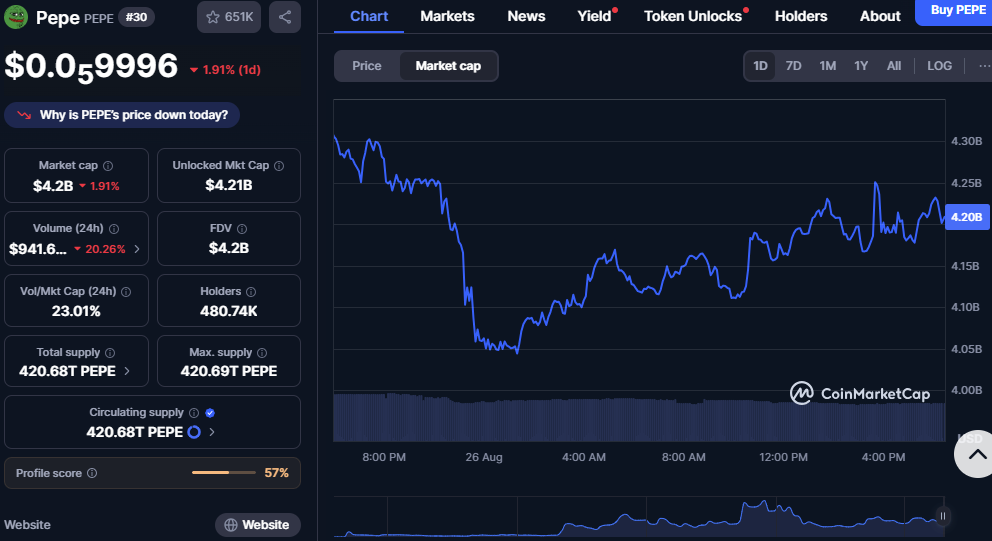Click the Market cap info icon
The height and width of the screenshot is (541, 992).
(x=108, y=166)
